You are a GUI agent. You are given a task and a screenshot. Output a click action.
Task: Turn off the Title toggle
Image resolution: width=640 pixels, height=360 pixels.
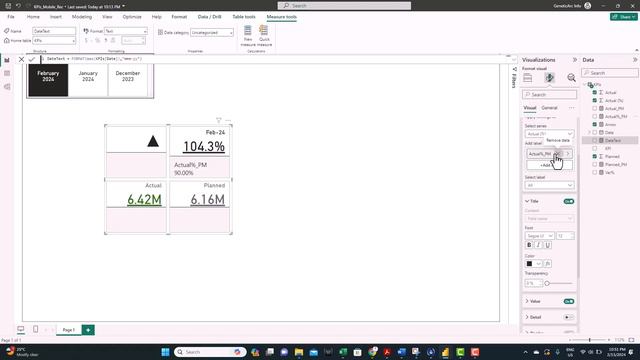[569, 201]
